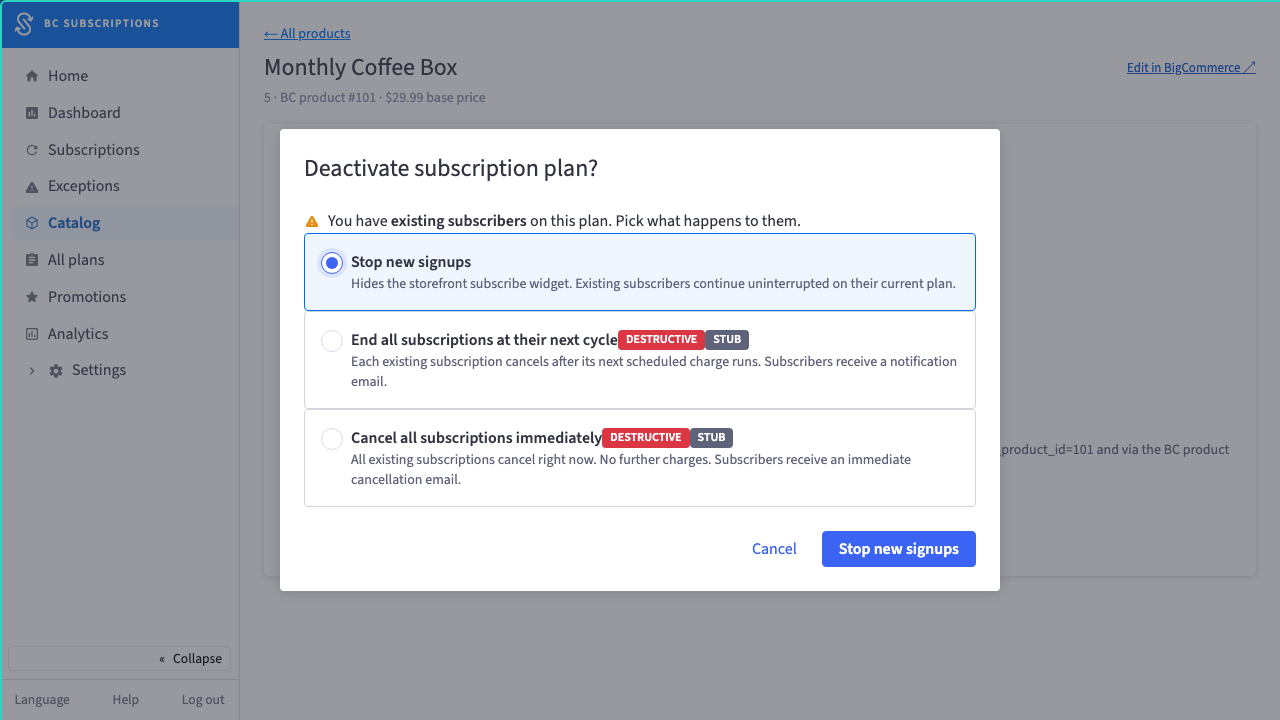The width and height of the screenshot is (1280, 720).
Task: Click the orange warning icon in dialog
Action: pos(312,221)
